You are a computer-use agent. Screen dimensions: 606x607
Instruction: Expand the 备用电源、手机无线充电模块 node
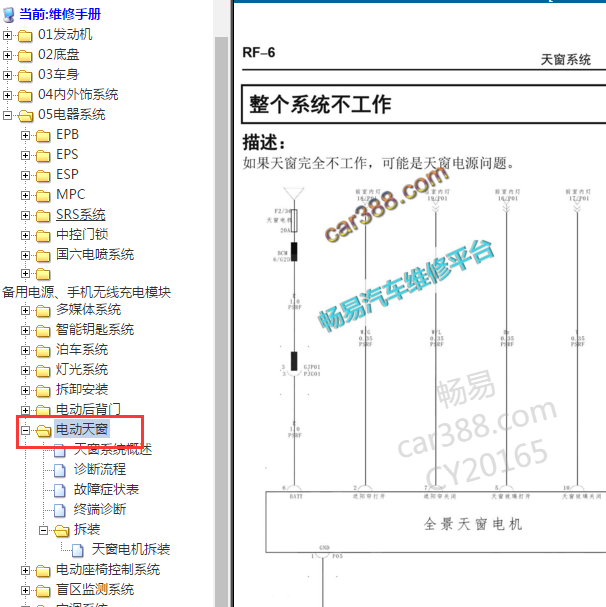click(x=25, y=274)
